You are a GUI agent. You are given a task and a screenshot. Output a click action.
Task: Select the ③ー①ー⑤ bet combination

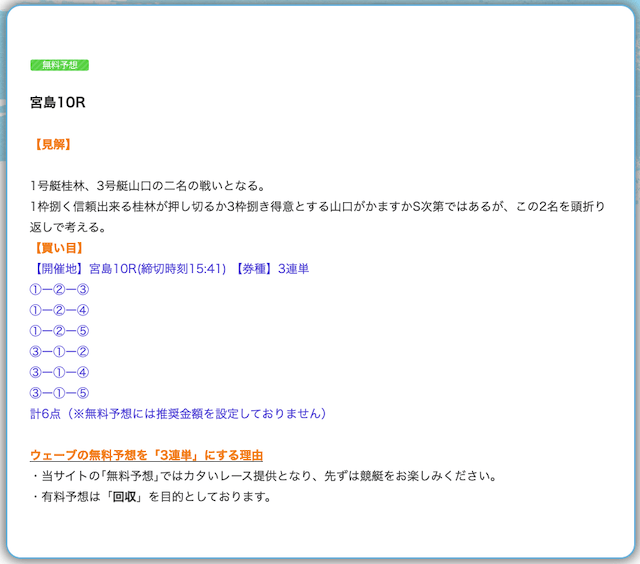(x=59, y=393)
